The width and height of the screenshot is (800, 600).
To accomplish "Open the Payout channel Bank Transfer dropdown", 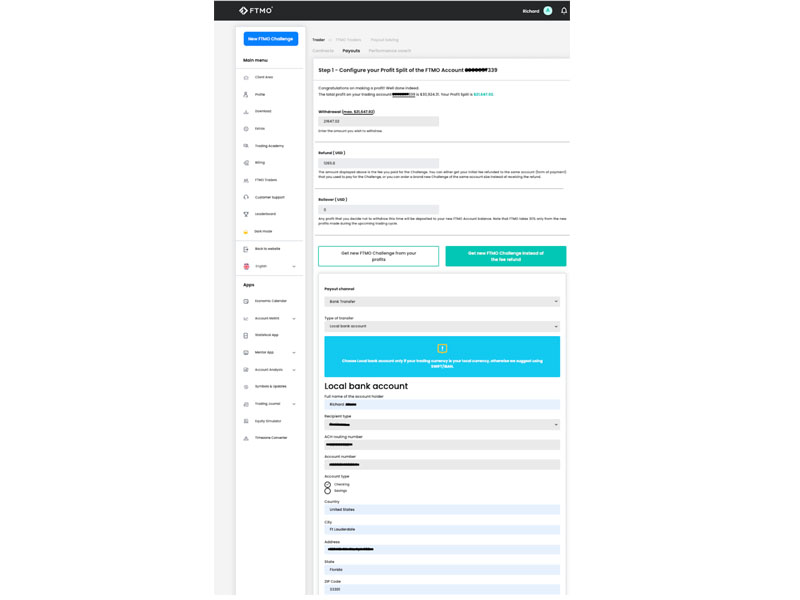I will point(442,302).
